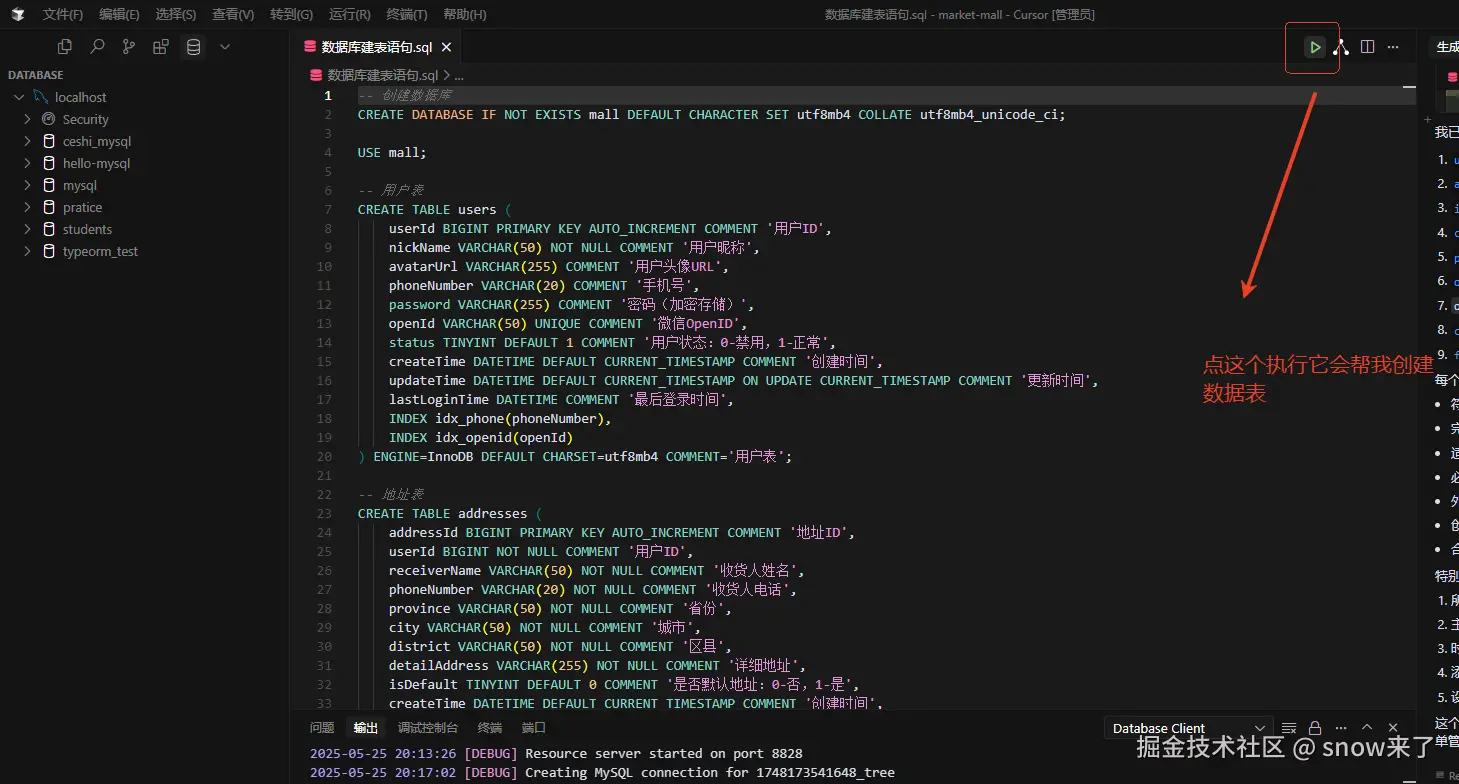This screenshot has width=1459, height=784.
Task: Open the 编辑(E) menu
Action: tap(119, 14)
